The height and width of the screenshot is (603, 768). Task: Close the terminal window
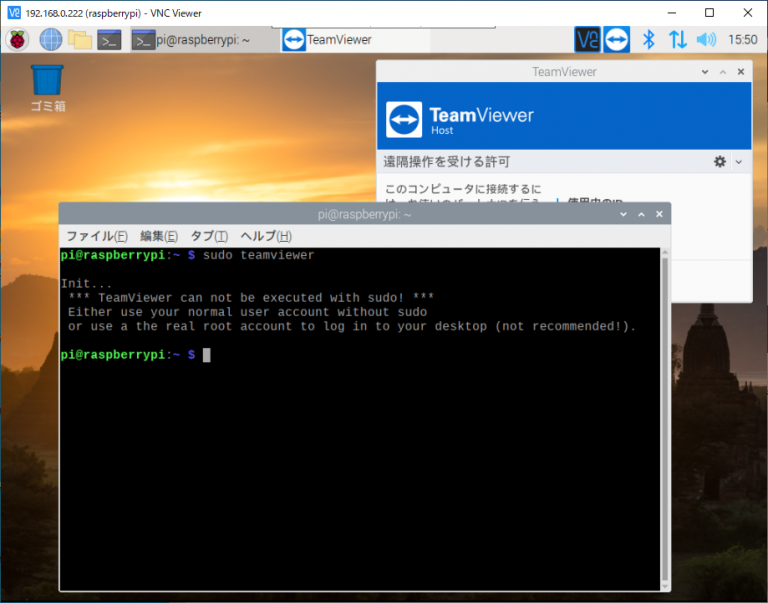tap(659, 214)
